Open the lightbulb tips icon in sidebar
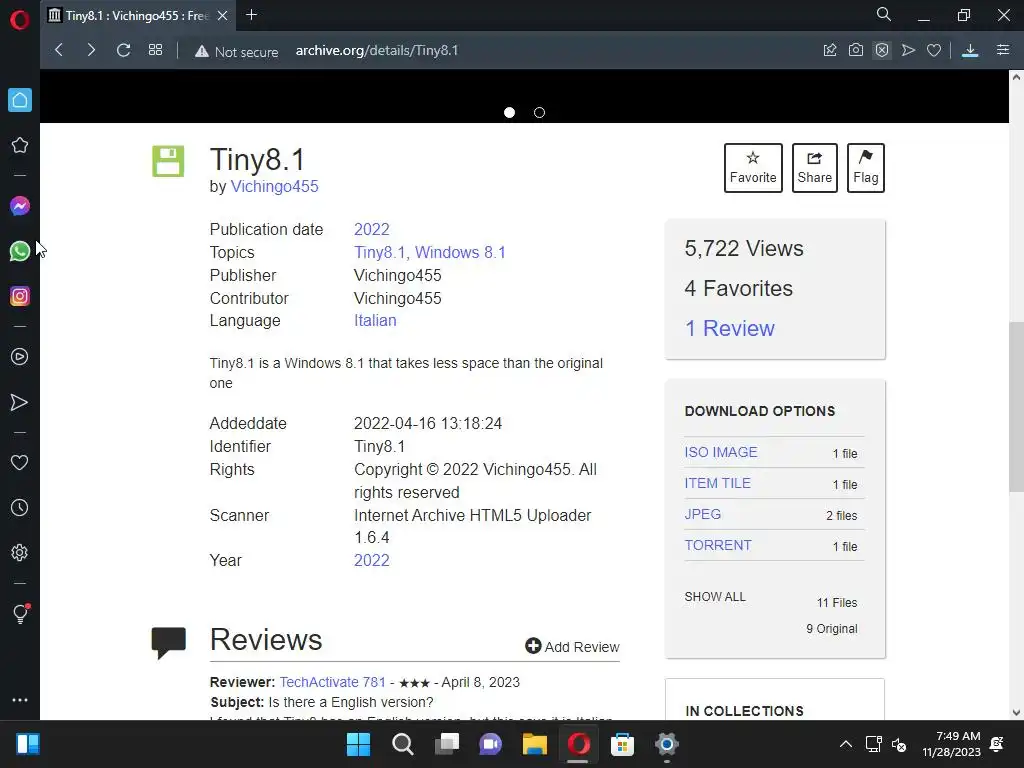This screenshot has width=1024, height=768. point(20,613)
